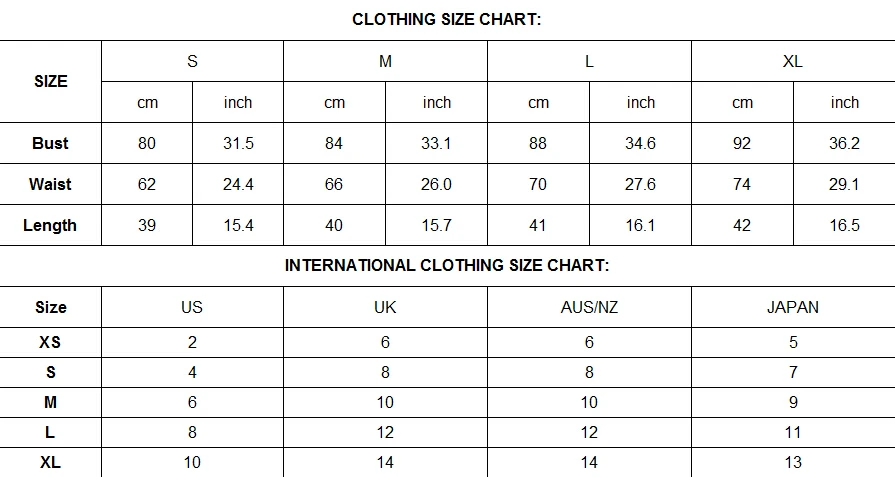Select the S size column header
The width and height of the screenshot is (895, 477).
coord(192,61)
